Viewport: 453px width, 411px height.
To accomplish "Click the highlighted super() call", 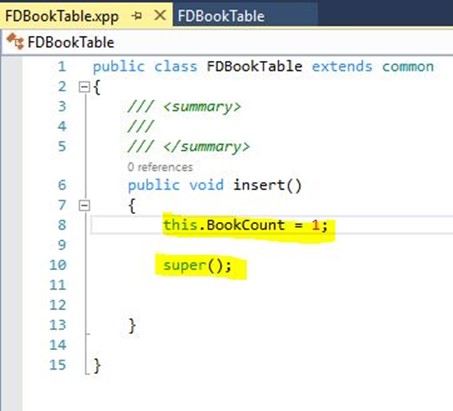I will tap(197, 266).
